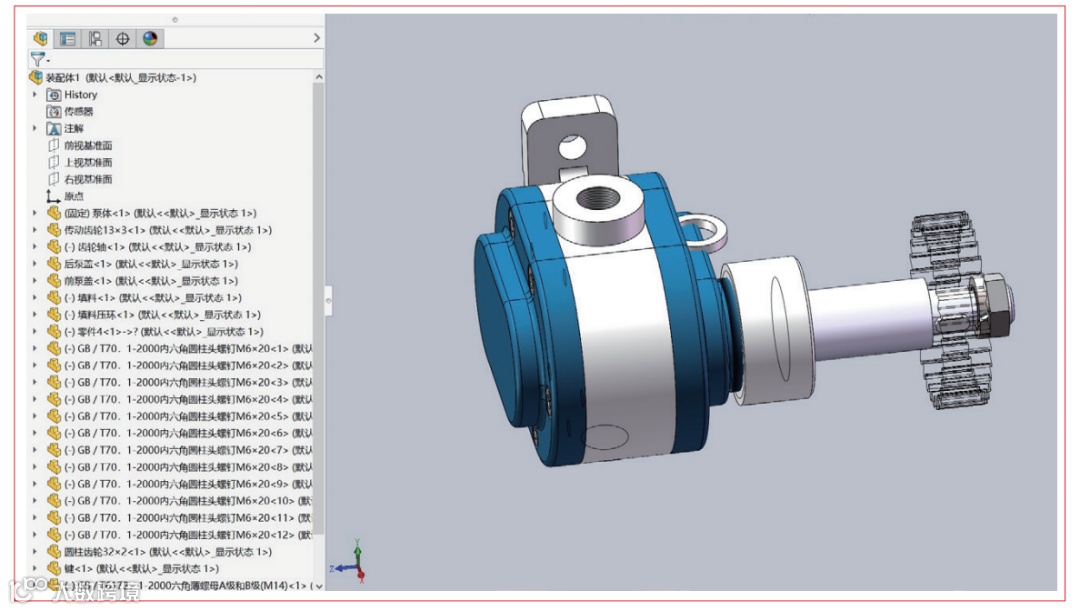Click the 泵体<1> part icon
1080x611 pixels.
54,214
